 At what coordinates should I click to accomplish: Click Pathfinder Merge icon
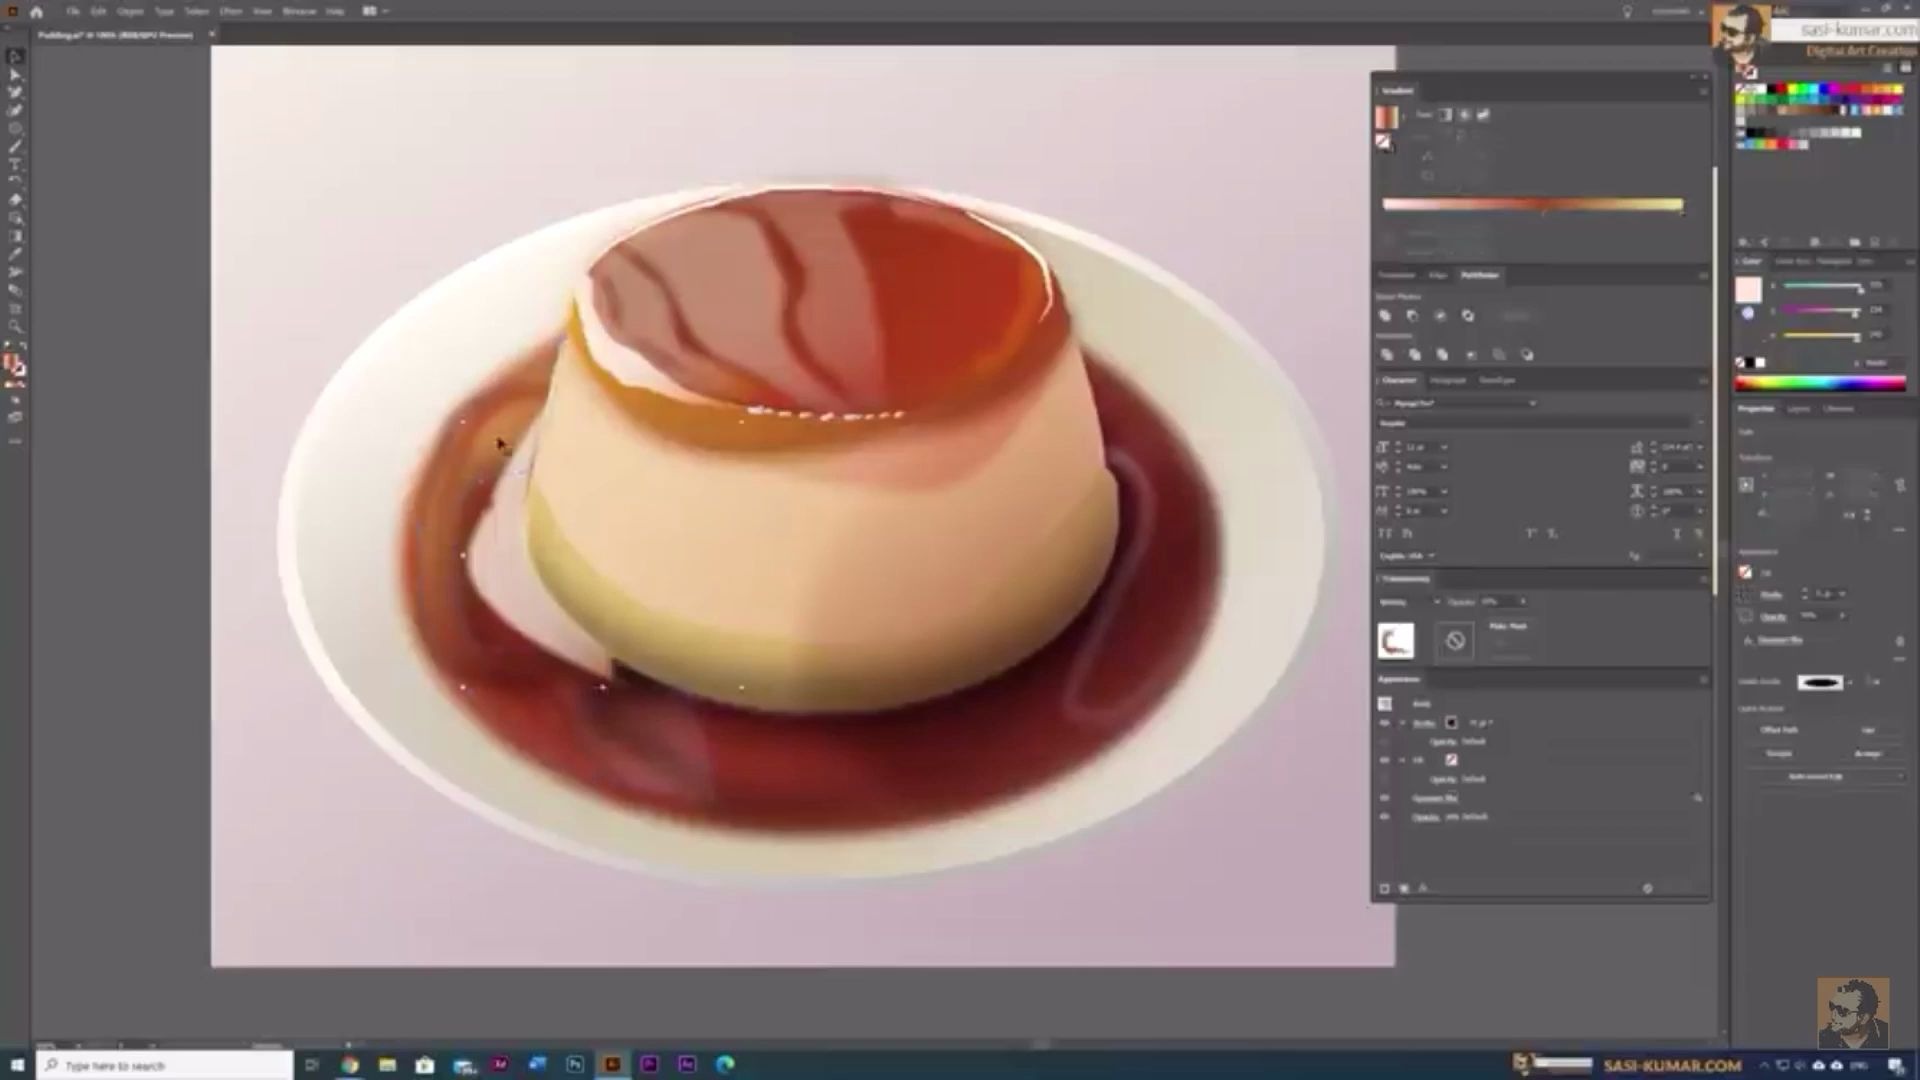pos(1442,355)
